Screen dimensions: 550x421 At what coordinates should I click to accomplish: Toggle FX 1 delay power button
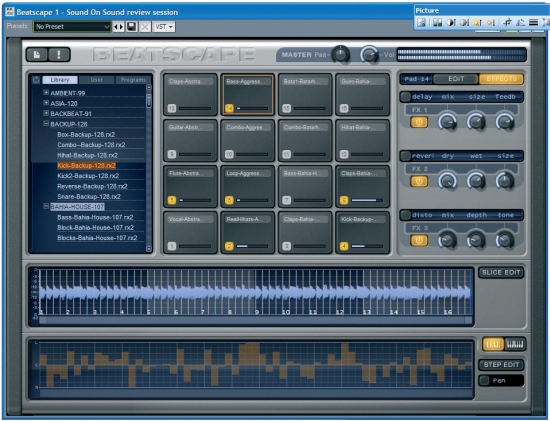[419, 122]
